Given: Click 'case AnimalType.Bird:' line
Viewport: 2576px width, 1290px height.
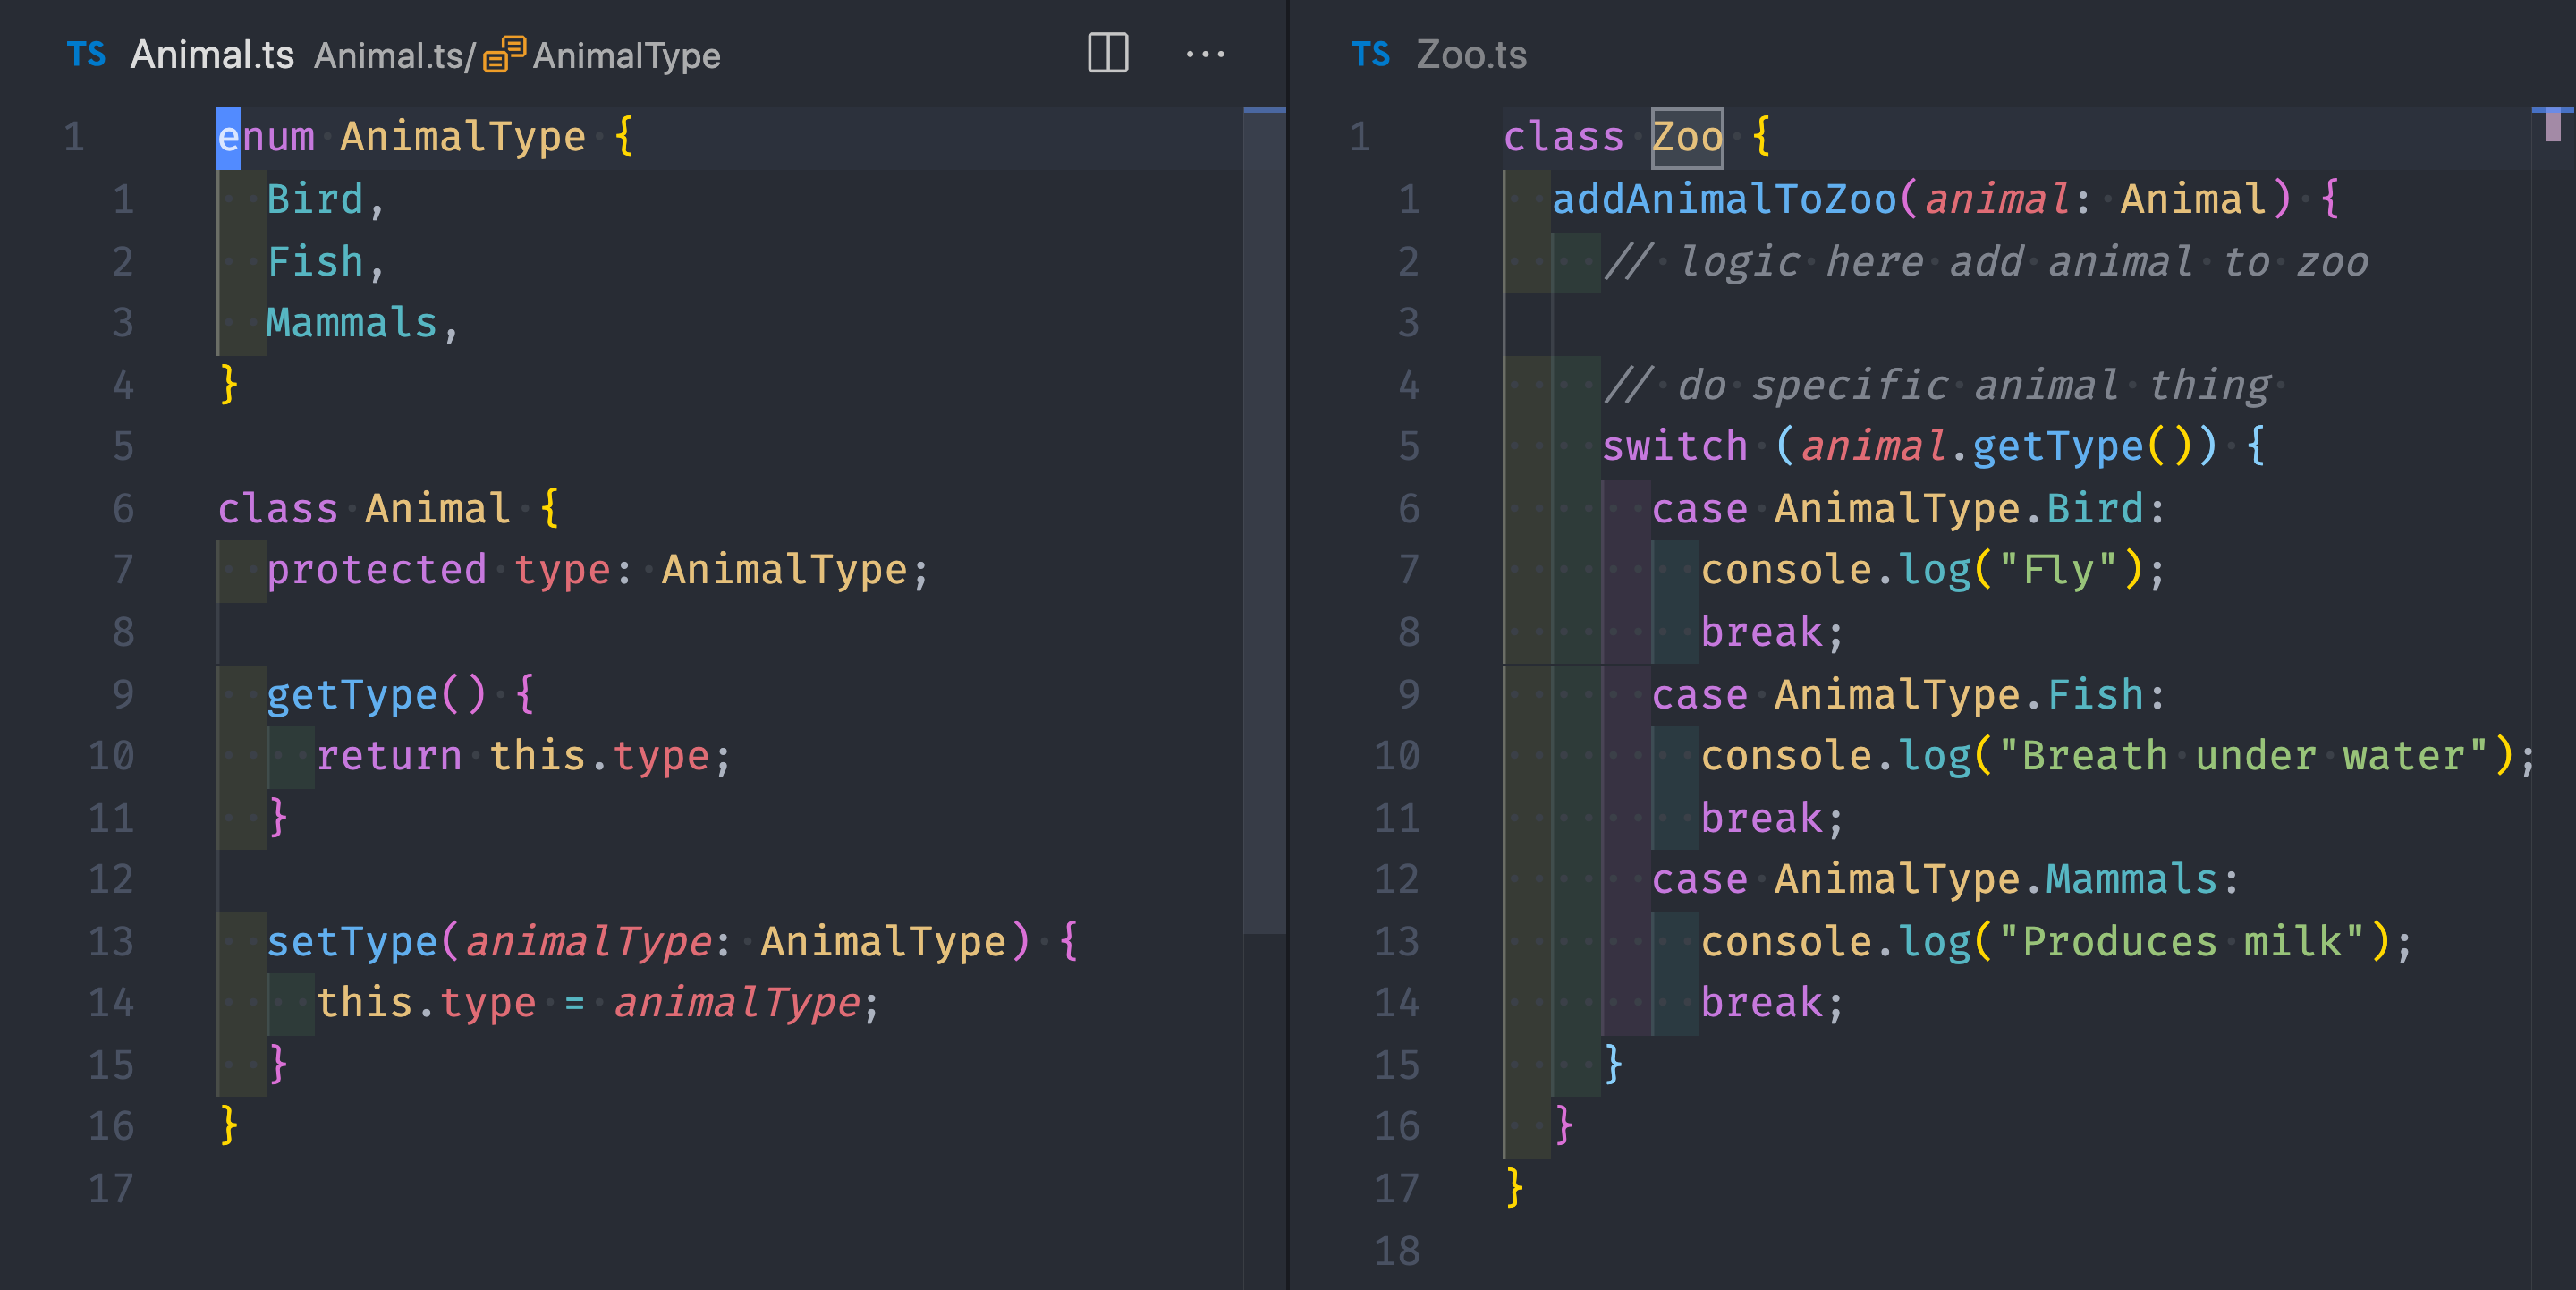Looking at the screenshot, I should (1908, 509).
